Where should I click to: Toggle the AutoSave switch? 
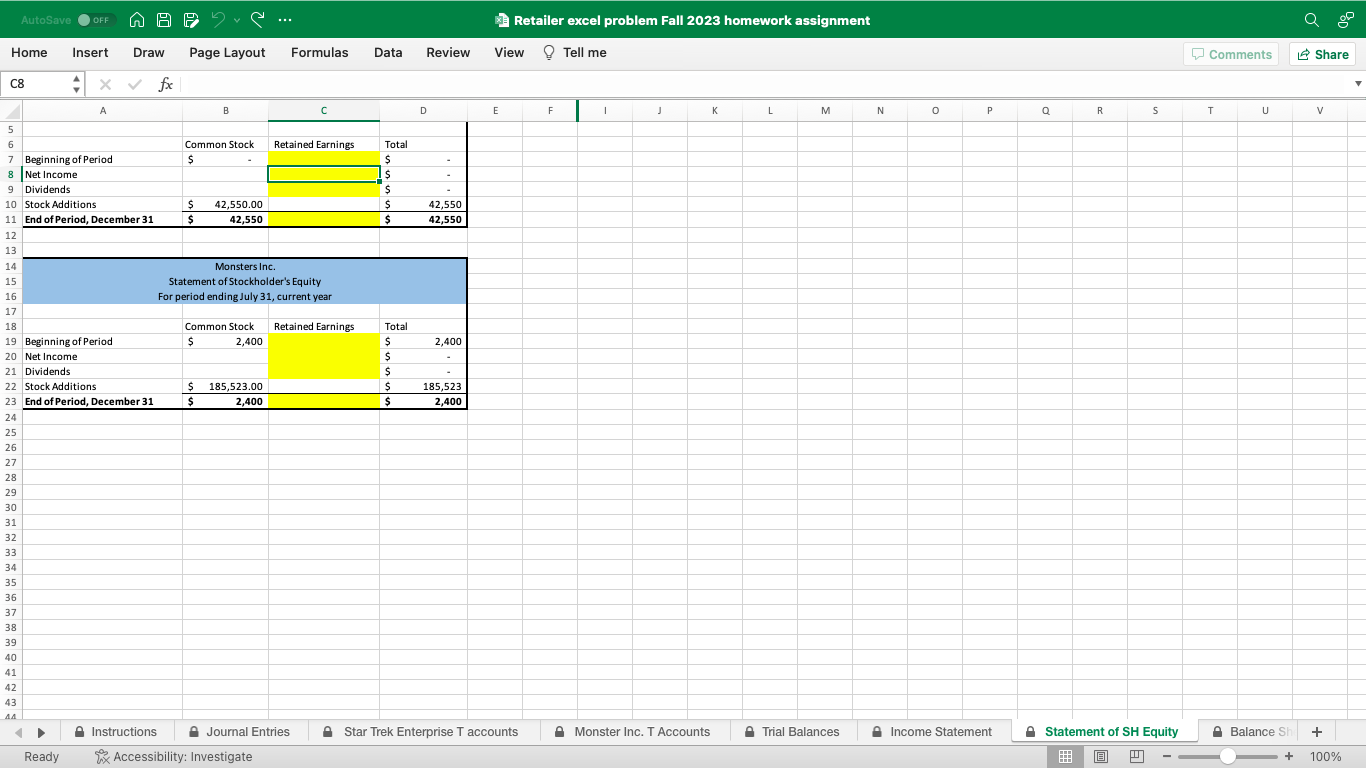96,20
